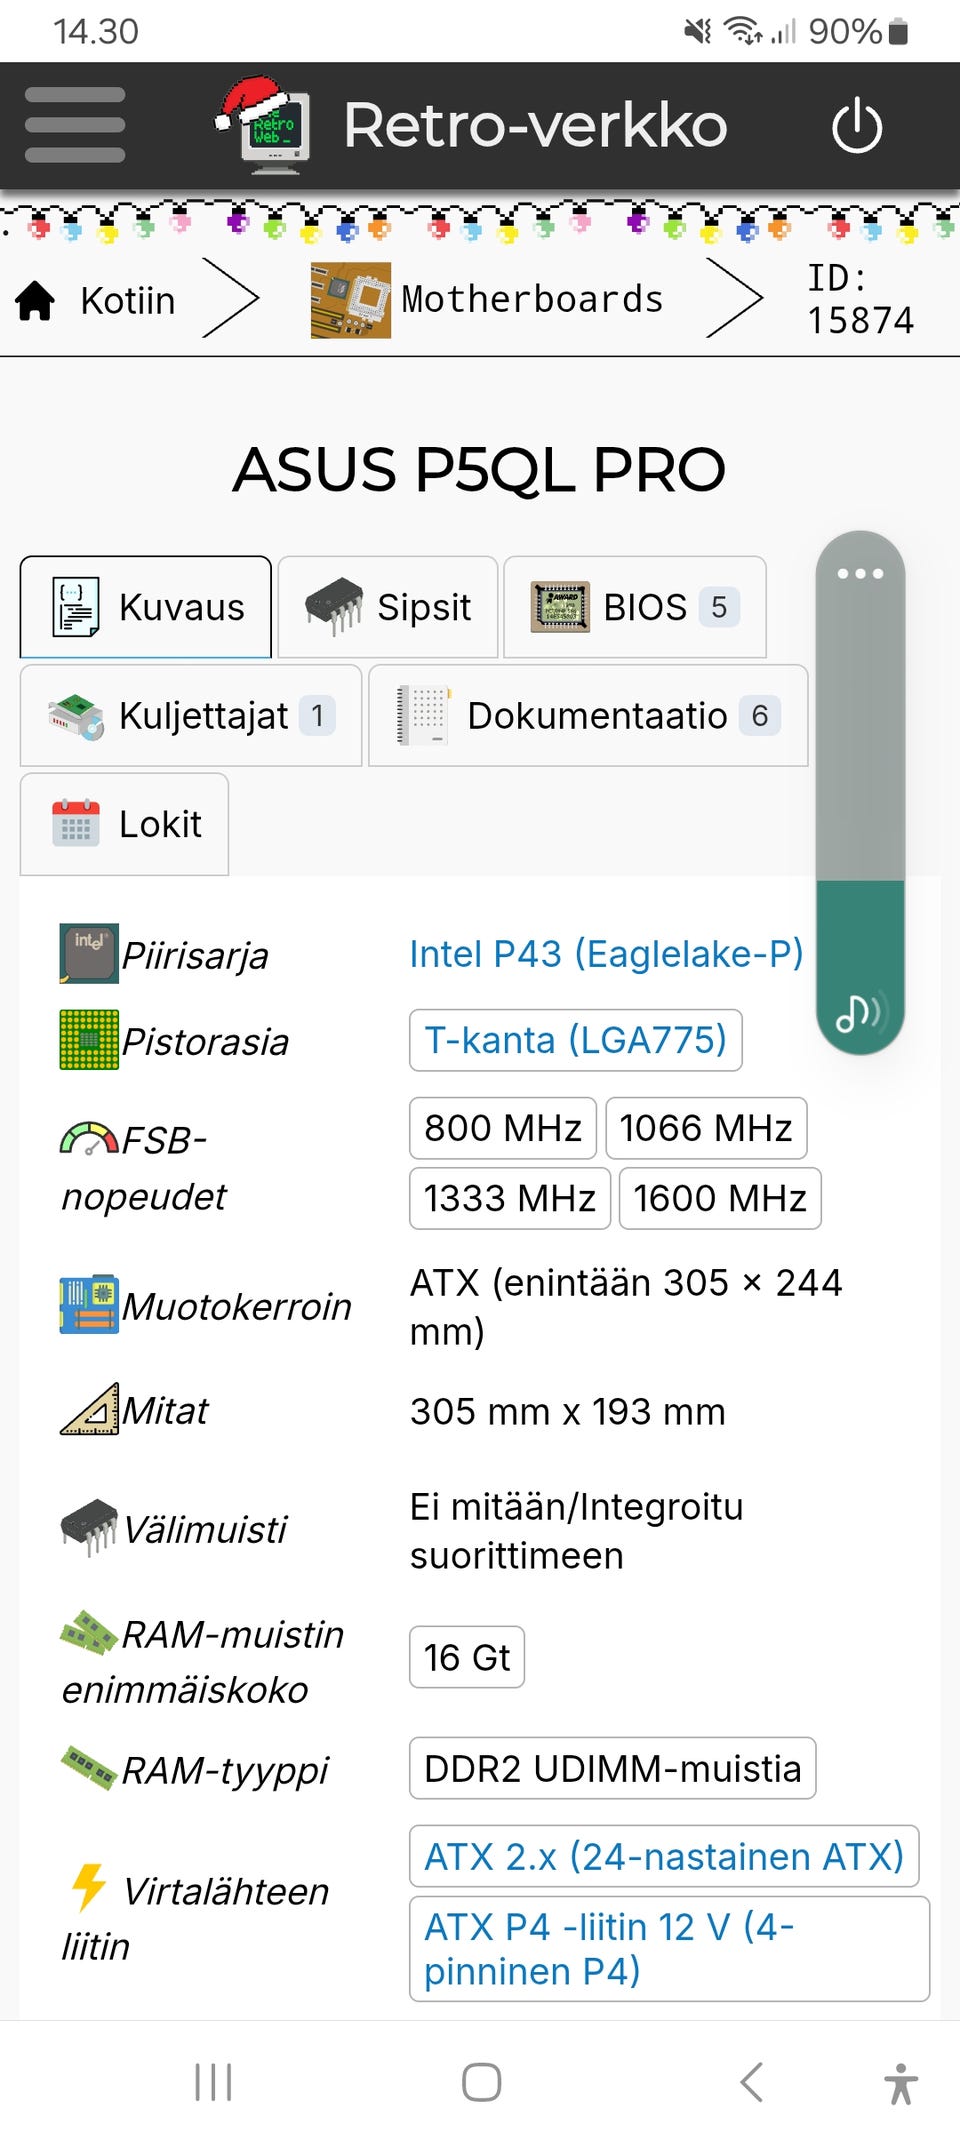The height and width of the screenshot is (2140, 960).
Task: Tap the sound note icon on widget
Action: point(860,1012)
